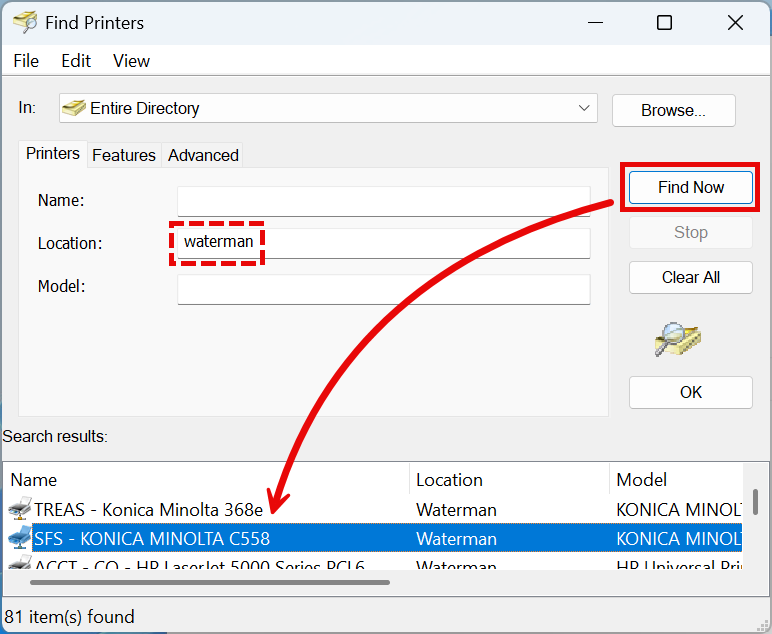This screenshot has height=634, width=772.
Task: Click the Model text field
Action: click(x=383, y=289)
